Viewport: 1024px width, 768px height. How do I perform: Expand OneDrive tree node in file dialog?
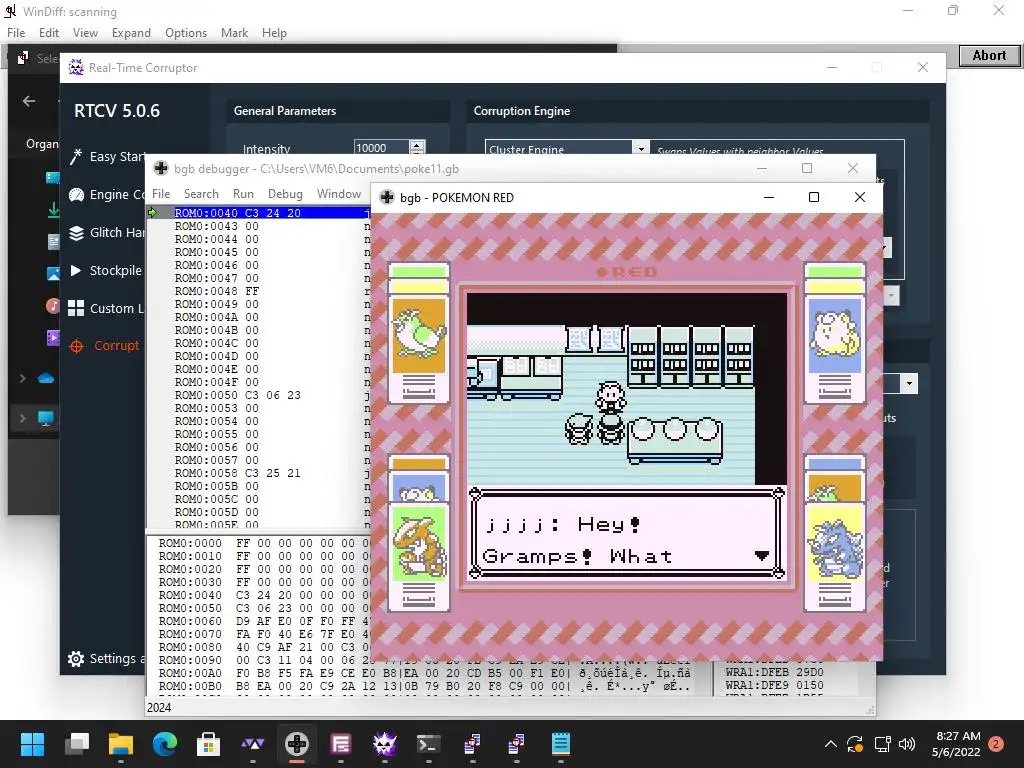pyautogui.click(x=23, y=378)
